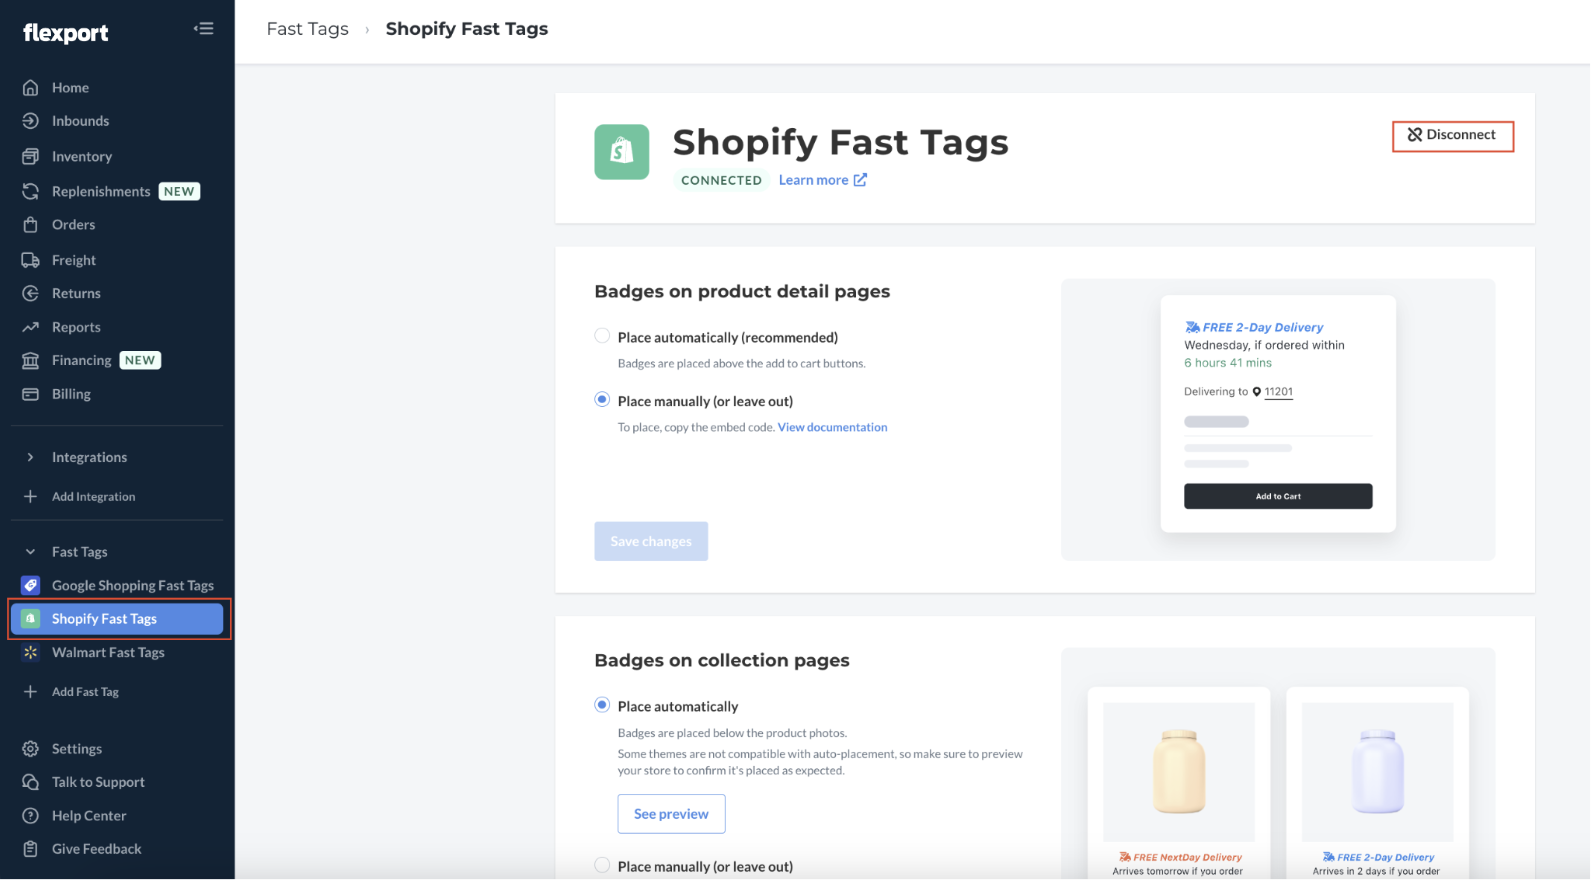The height and width of the screenshot is (882, 1594).
Task: Click the CONNECTED status badge
Action: click(721, 180)
